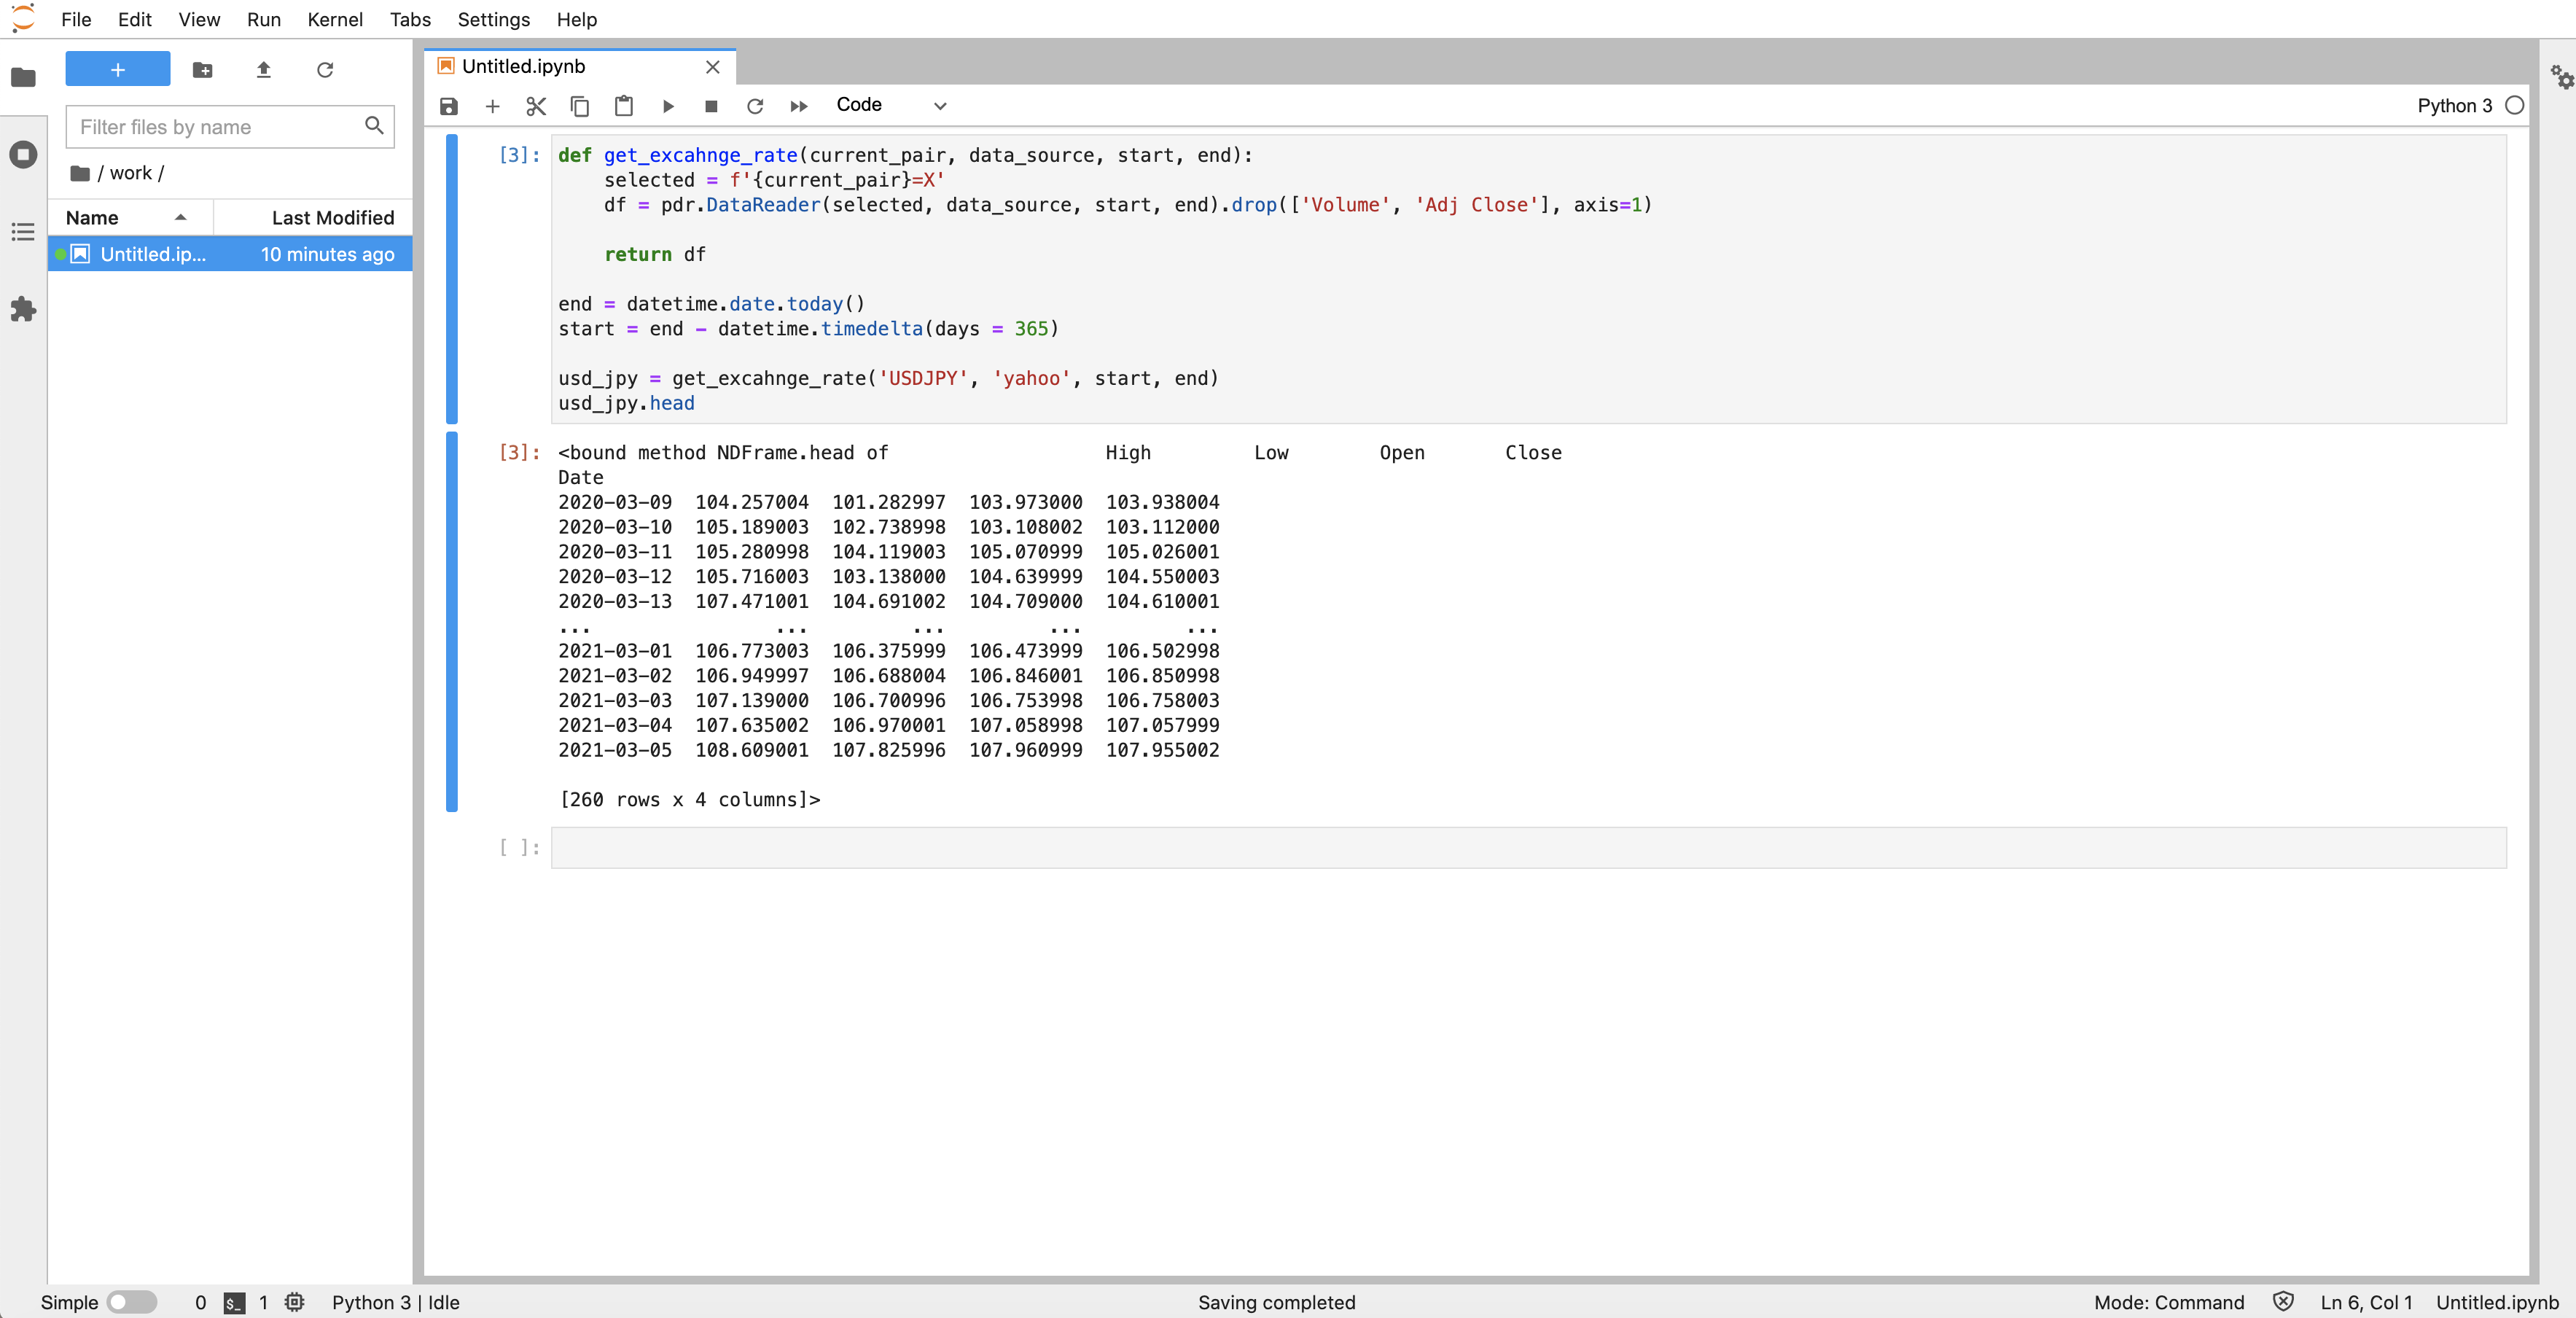The height and width of the screenshot is (1318, 2576).
Task: Restart kernel and run all cells
Action: point(798,106)
